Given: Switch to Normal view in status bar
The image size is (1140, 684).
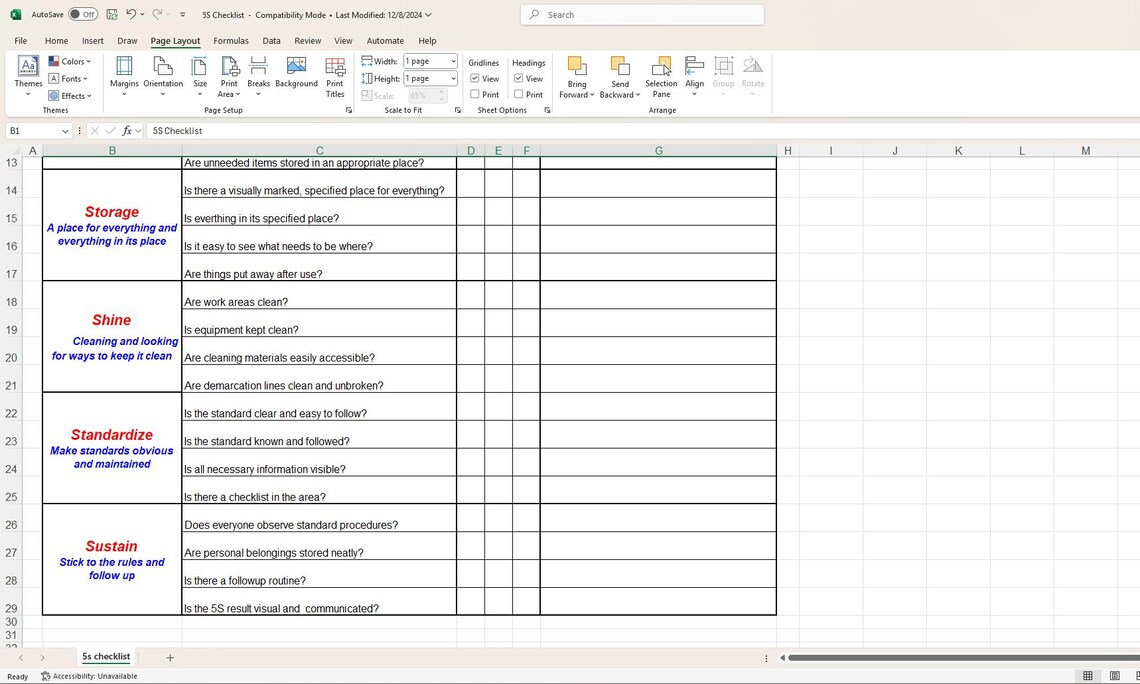Looking at the screenshot, I should click(1088, 676).
